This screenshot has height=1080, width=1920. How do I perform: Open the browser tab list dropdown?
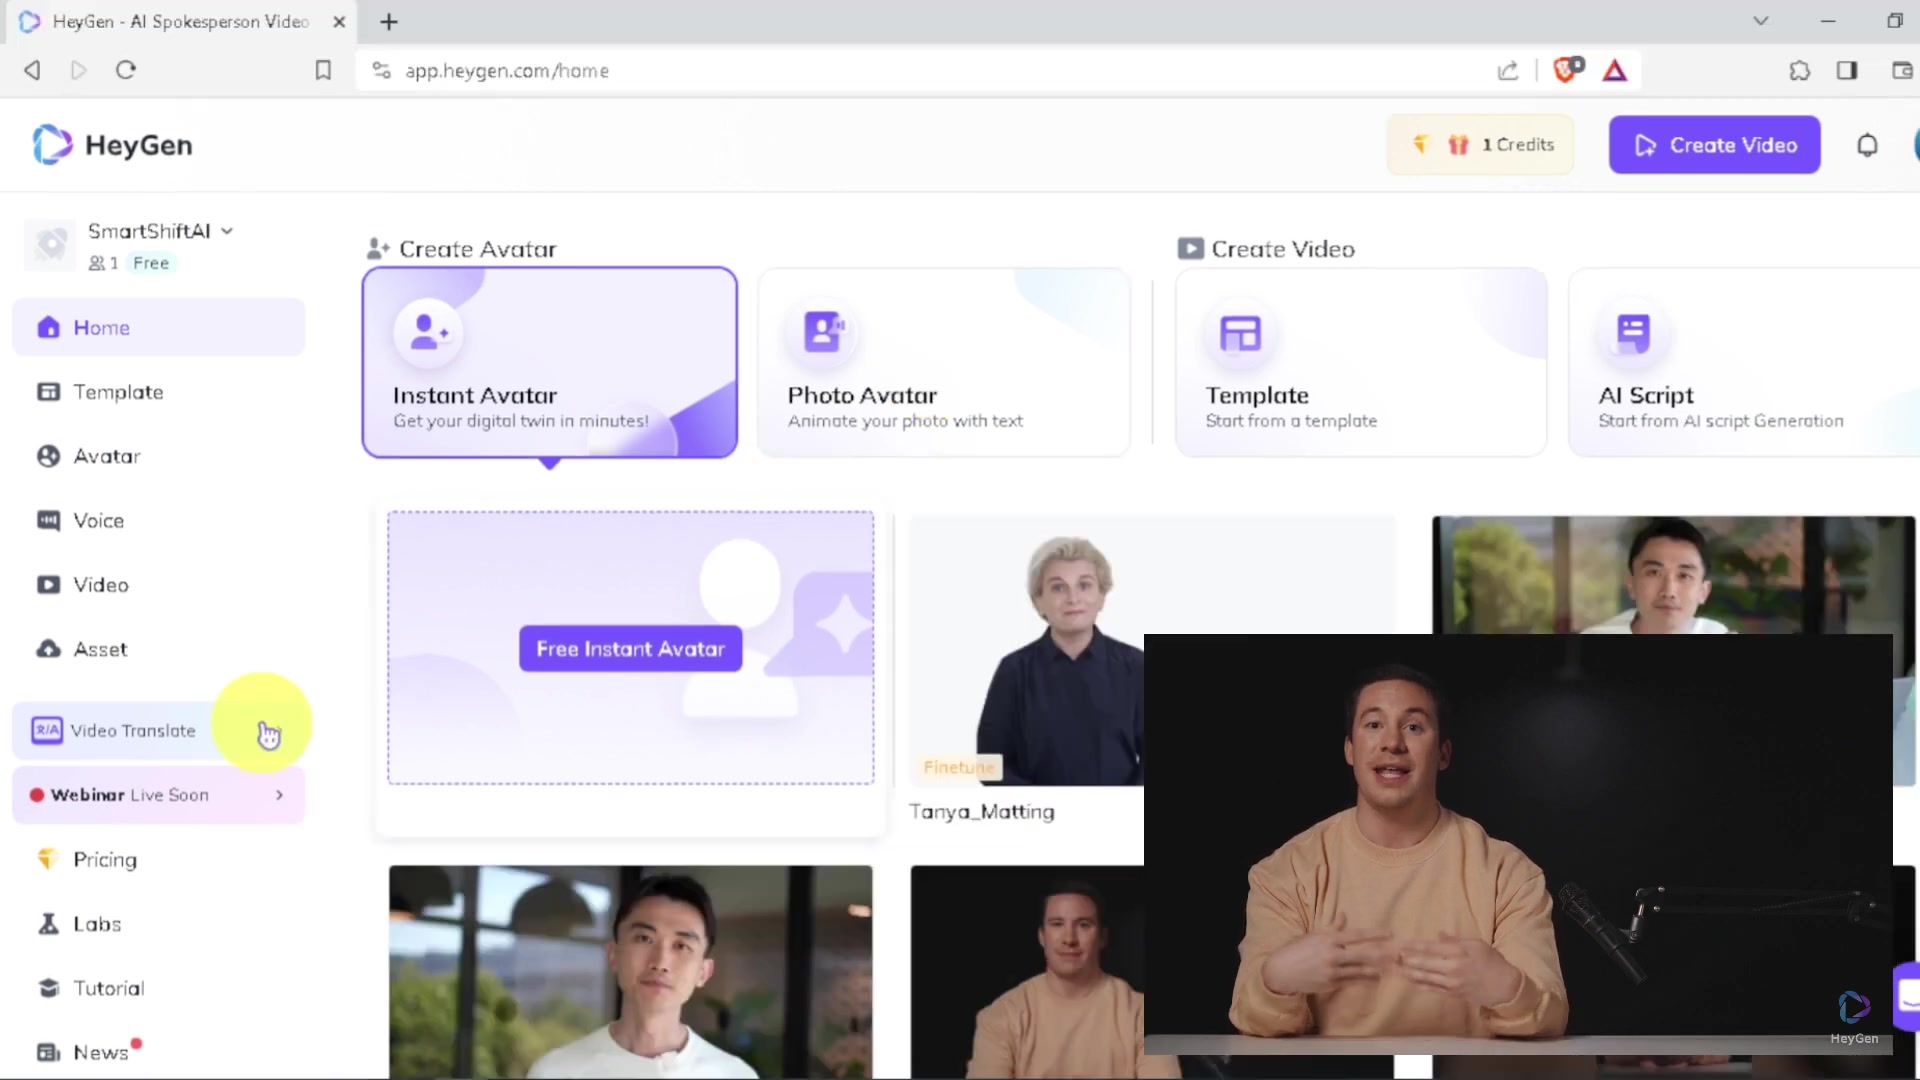coord(1761,21)
